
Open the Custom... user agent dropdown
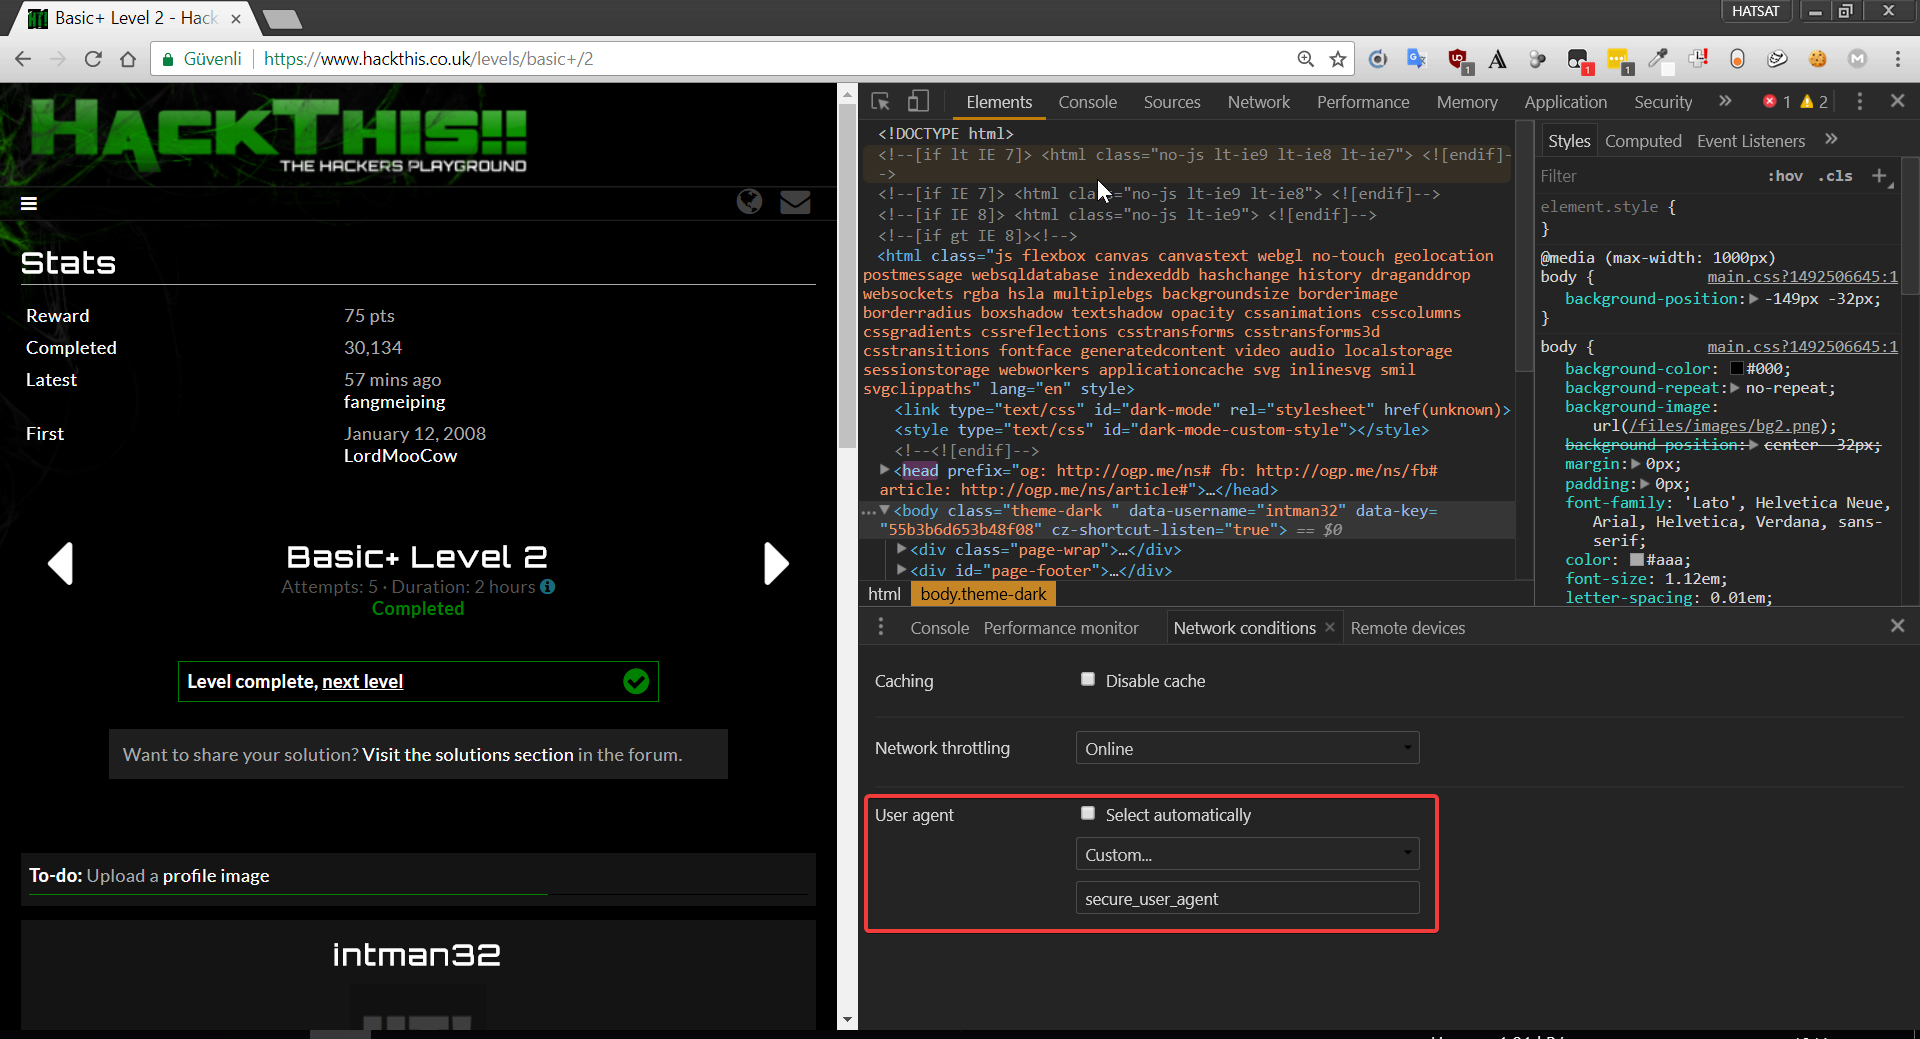tap(1247, 854)
